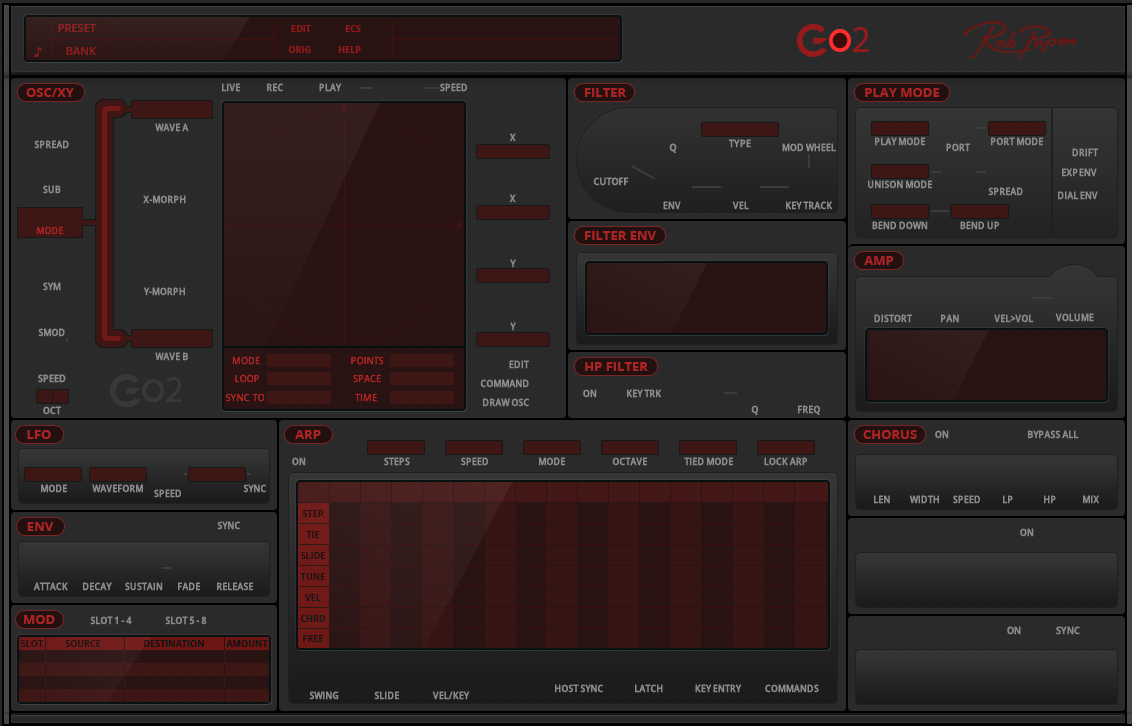Open the BEND UP range selector

tap(980, 211)
